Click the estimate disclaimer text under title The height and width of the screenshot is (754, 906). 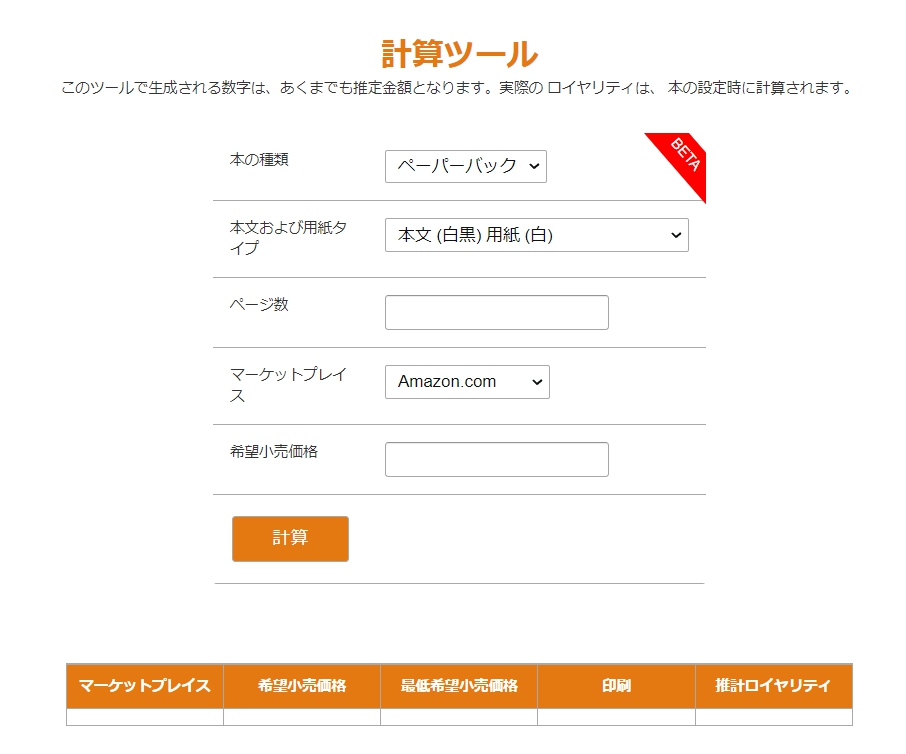pyautogui.click(x=456, y=88)
